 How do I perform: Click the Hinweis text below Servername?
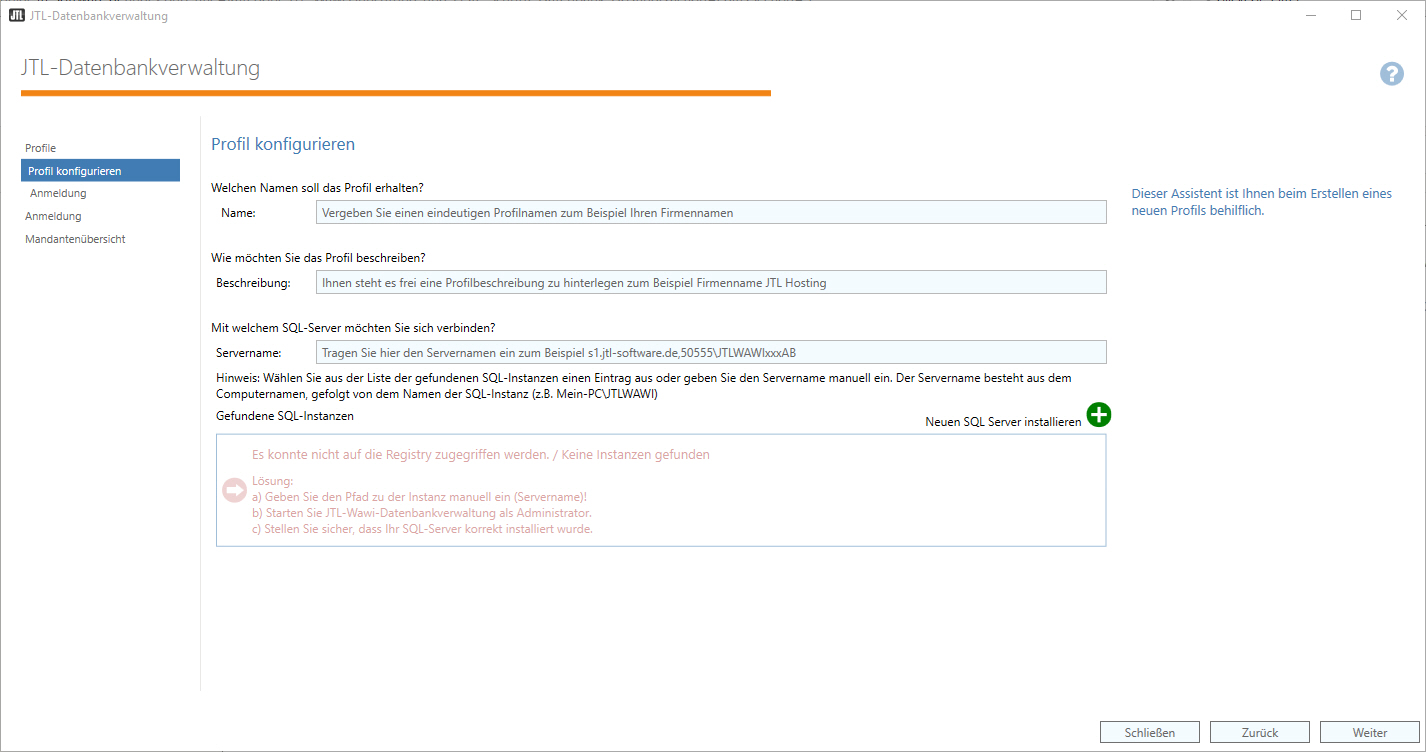pos(645,385)
